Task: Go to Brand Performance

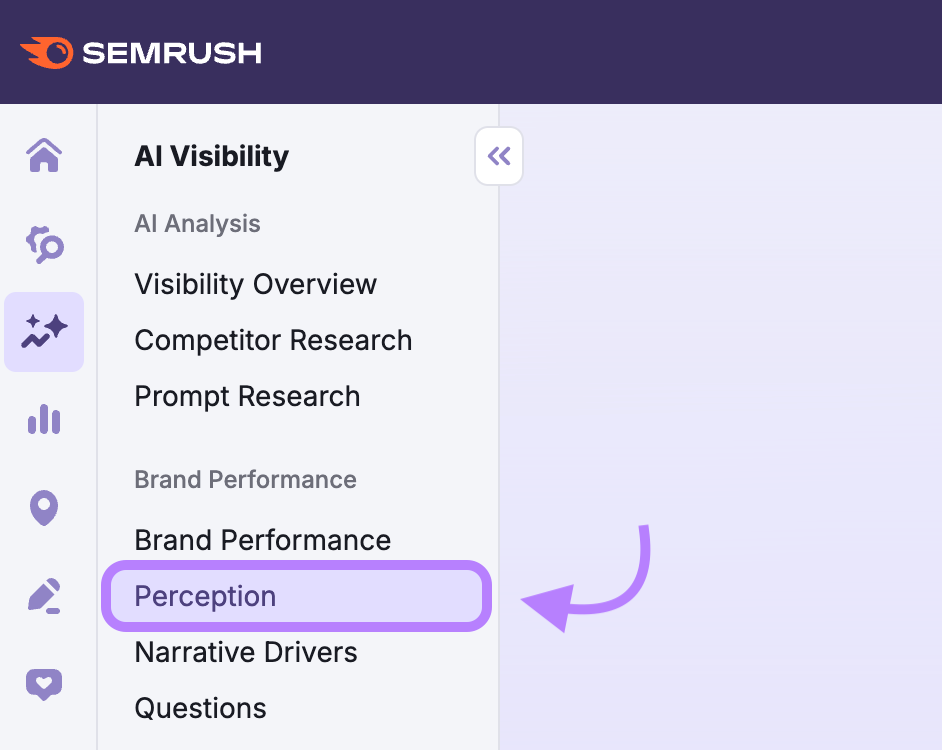Action: point(262,540)
